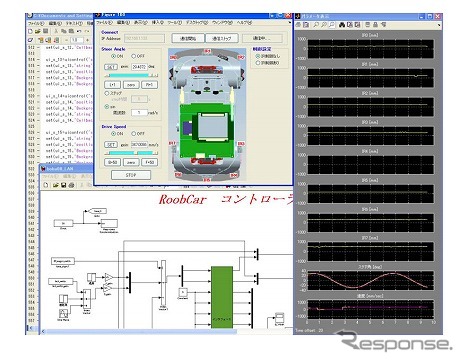Select Steer Angle ON radio button
The image size is (464, 363).
coord(113,56)
